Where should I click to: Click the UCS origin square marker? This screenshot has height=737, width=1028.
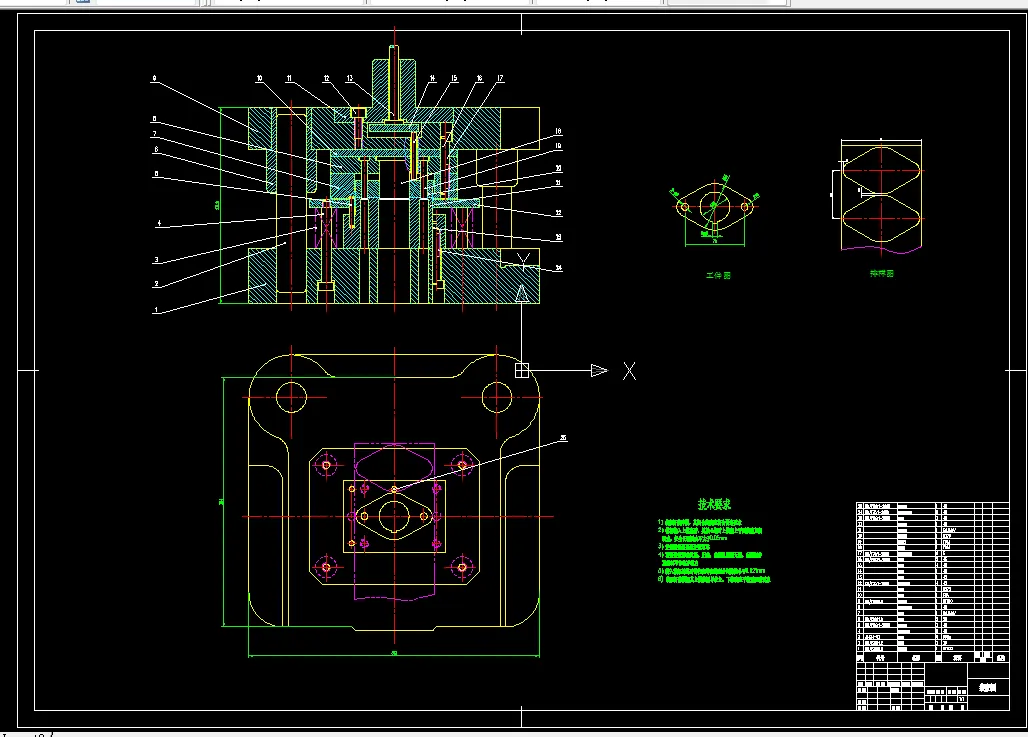coord(522,370)
